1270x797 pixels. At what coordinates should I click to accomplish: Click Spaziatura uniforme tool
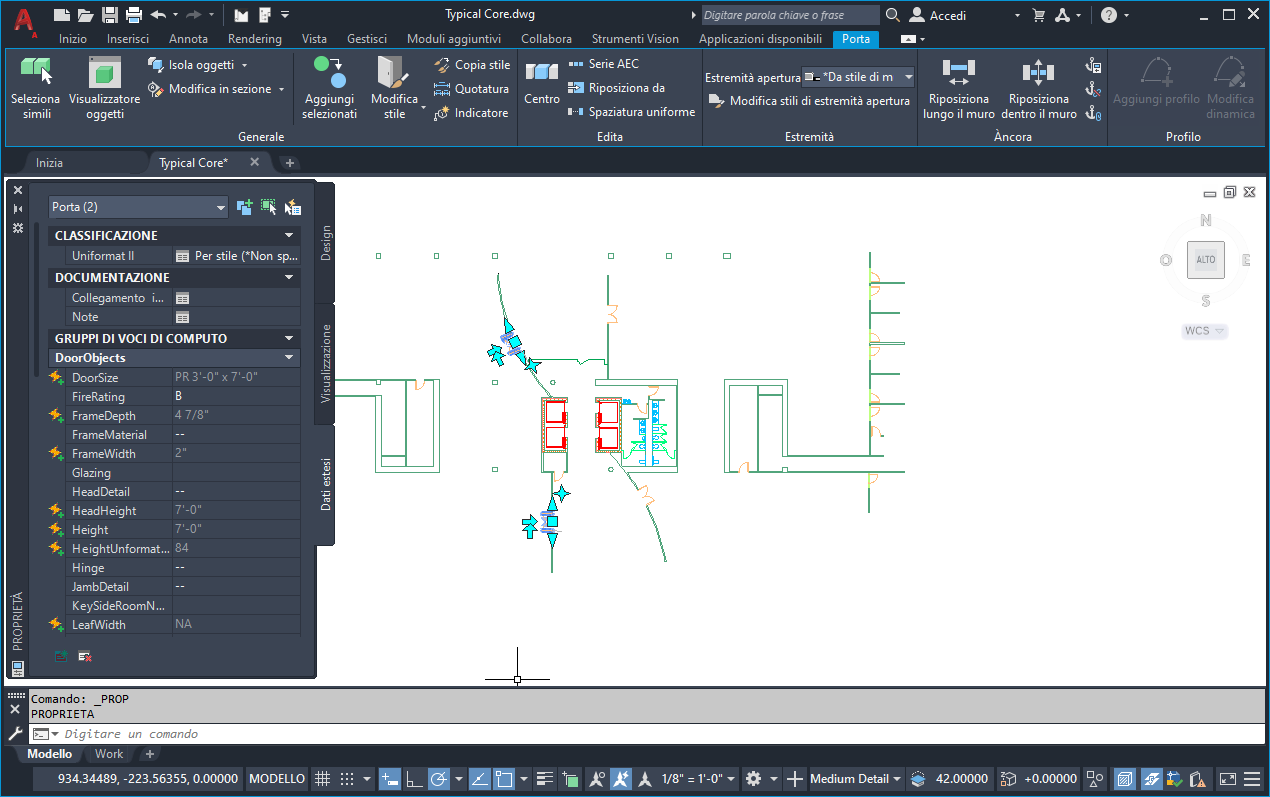[631, 112]
